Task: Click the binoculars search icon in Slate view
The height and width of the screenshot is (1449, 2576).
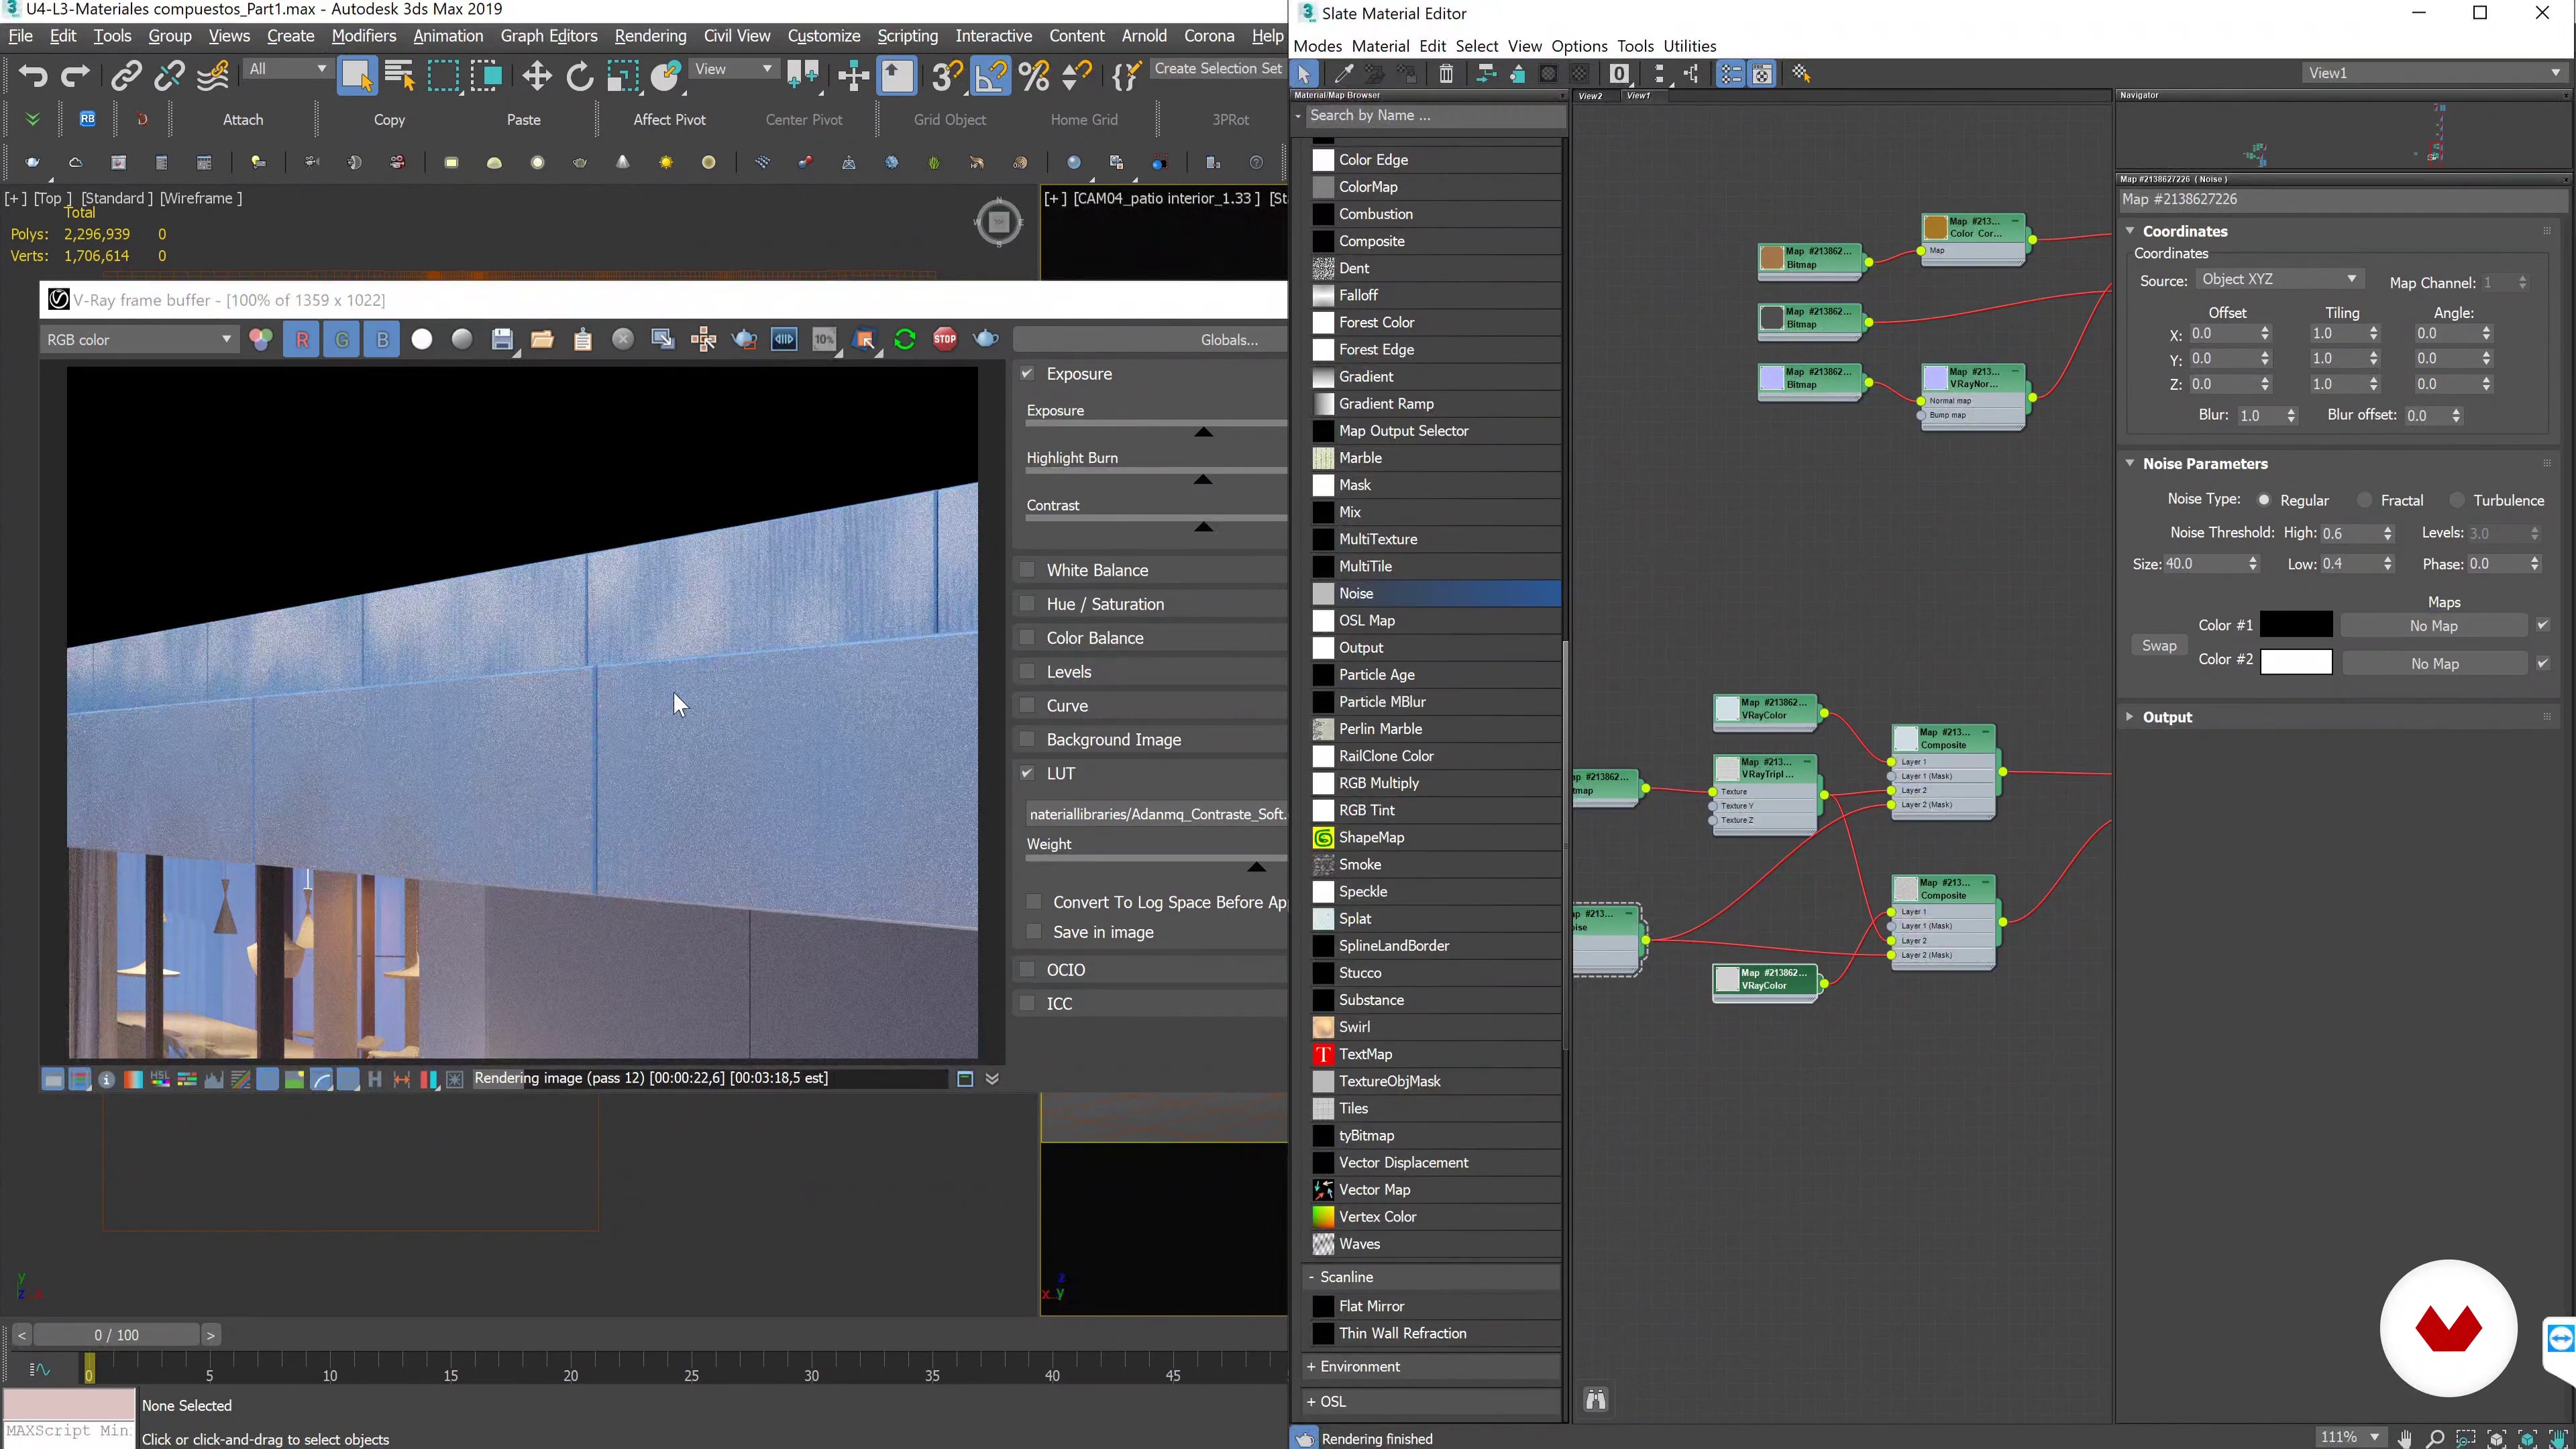Action: click(x=1596, y=1399)
